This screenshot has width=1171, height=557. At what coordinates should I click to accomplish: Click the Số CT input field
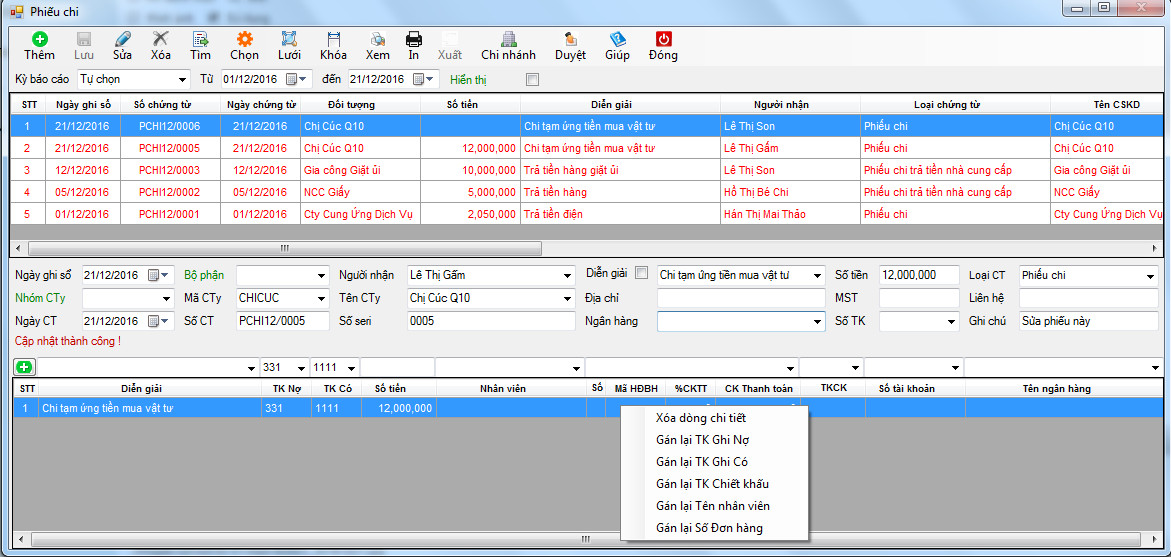point(282,321)
